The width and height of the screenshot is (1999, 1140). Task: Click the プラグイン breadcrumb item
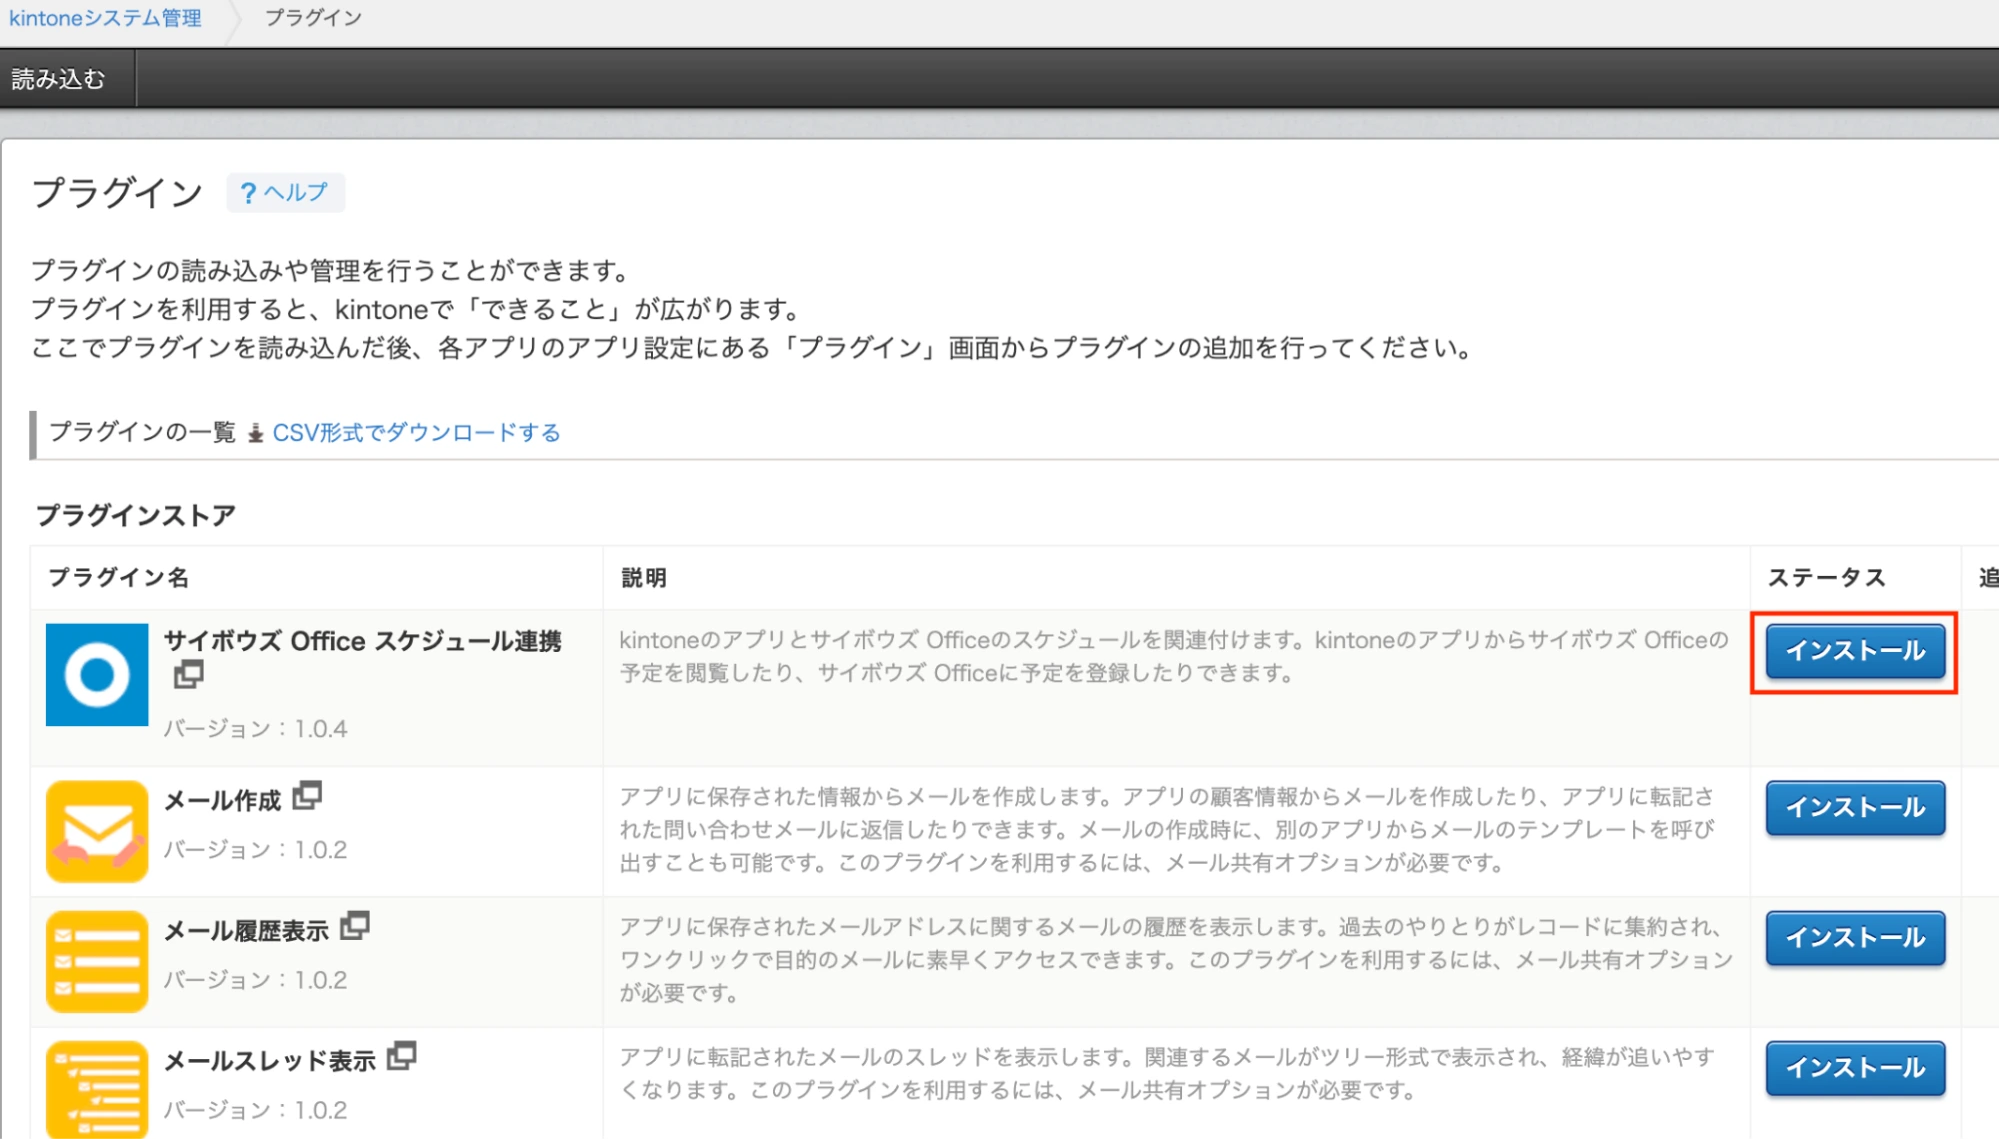[x=313, y=18]
